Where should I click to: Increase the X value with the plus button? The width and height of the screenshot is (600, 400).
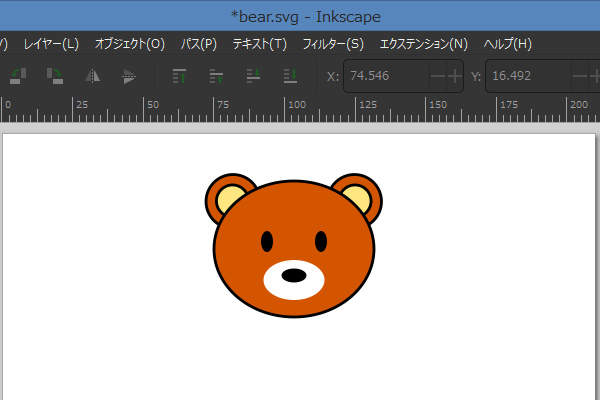[455, 76]
